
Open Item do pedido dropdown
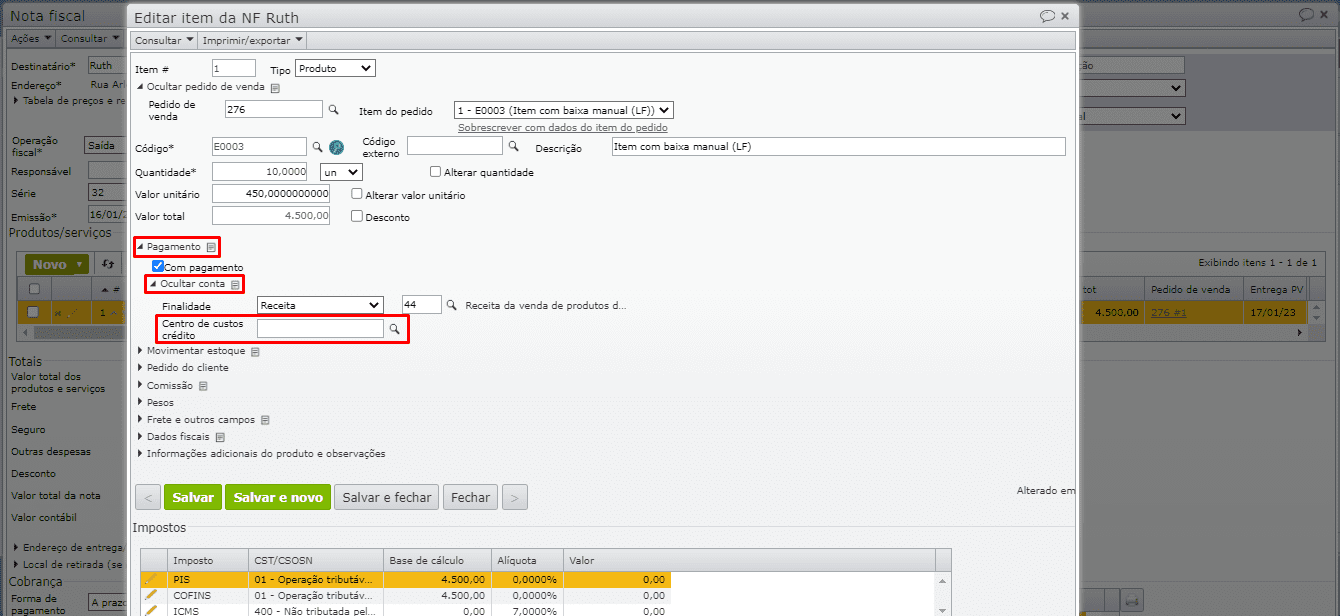(563, 110)
